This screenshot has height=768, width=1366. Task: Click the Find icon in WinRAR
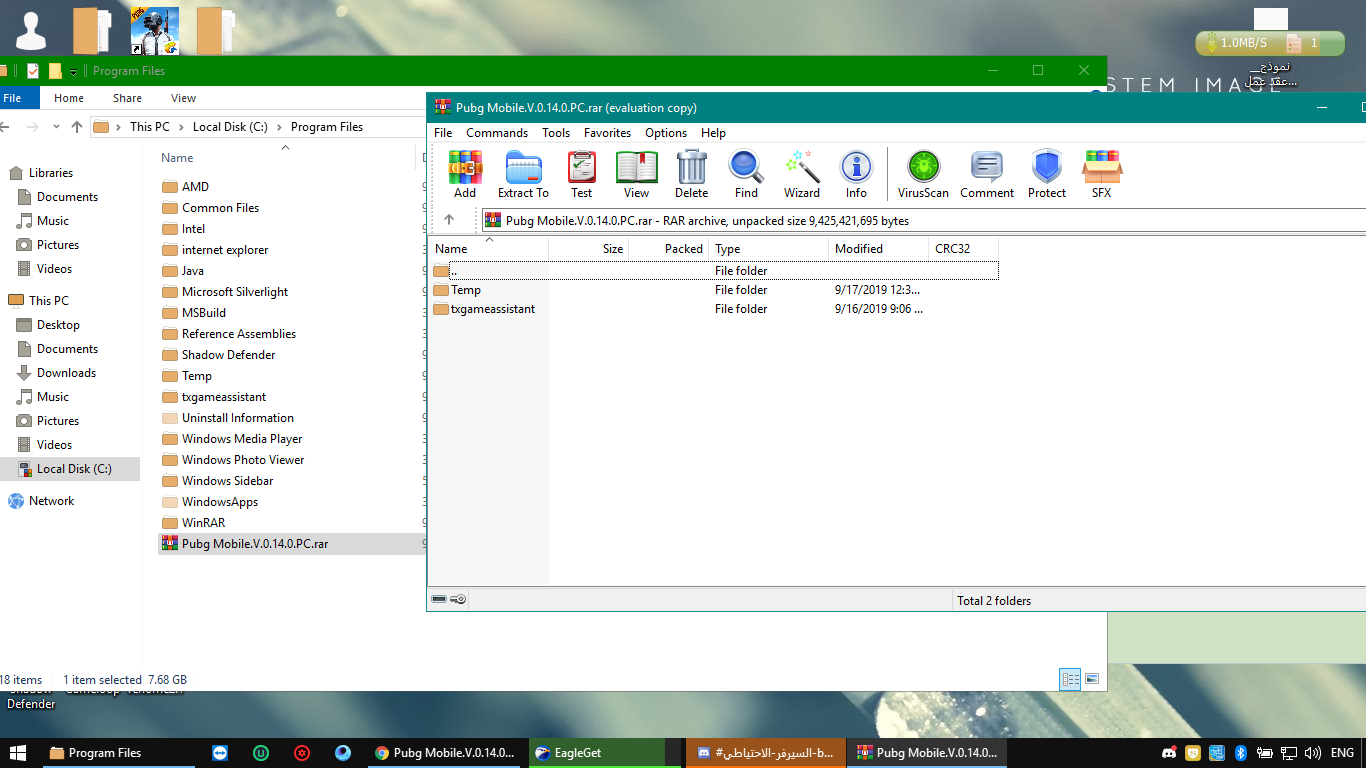[x=746, y=174]
